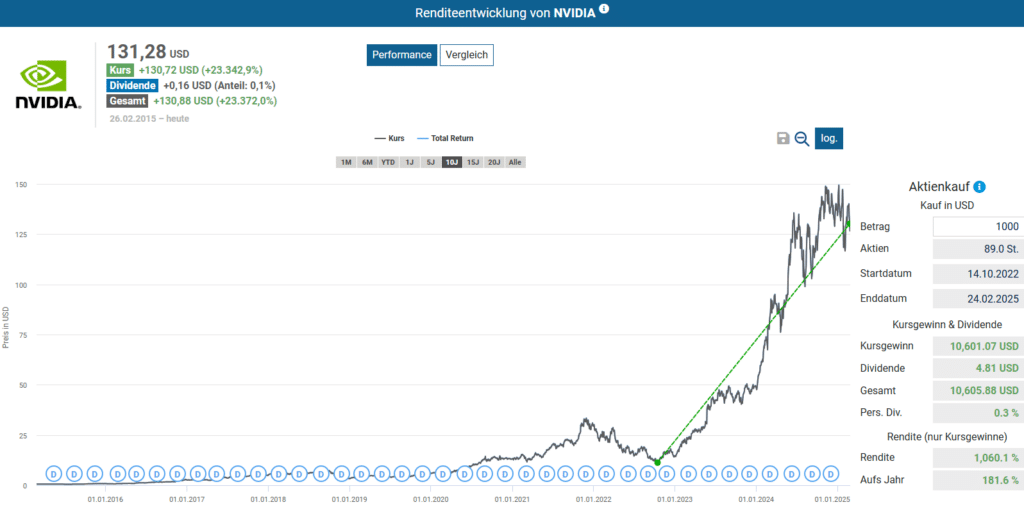Click the Aufs Jahr value 181.6 %

pyautogui.click(x=978, y=480)
